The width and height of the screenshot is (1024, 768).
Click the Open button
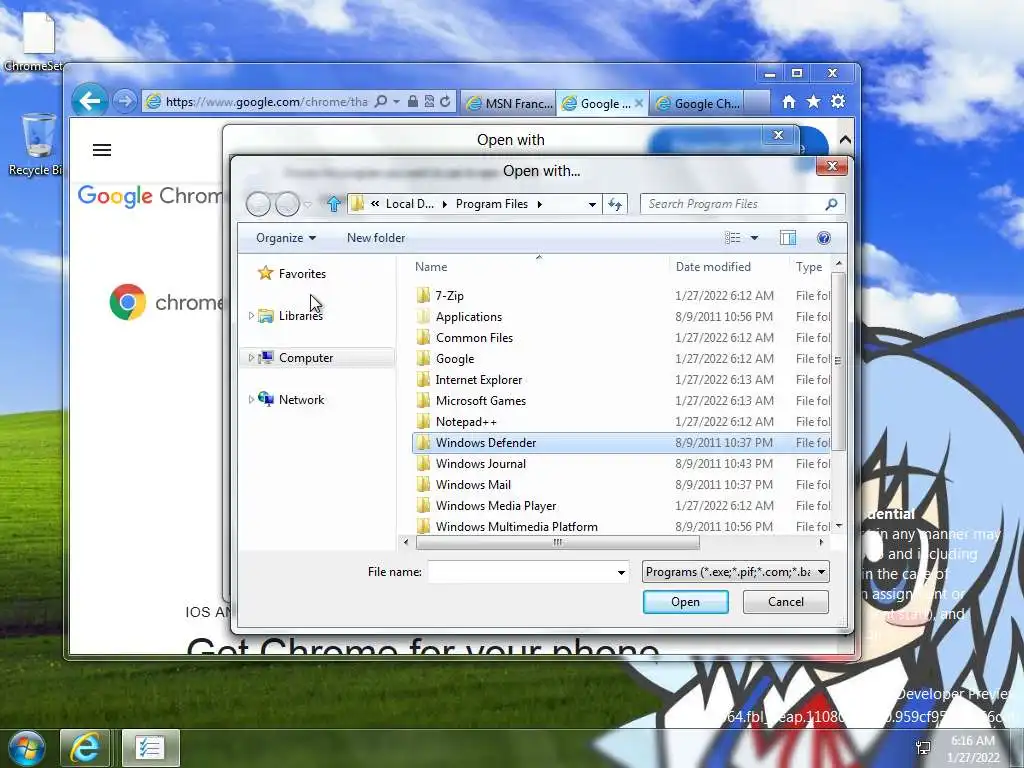[x=686, y=601]
